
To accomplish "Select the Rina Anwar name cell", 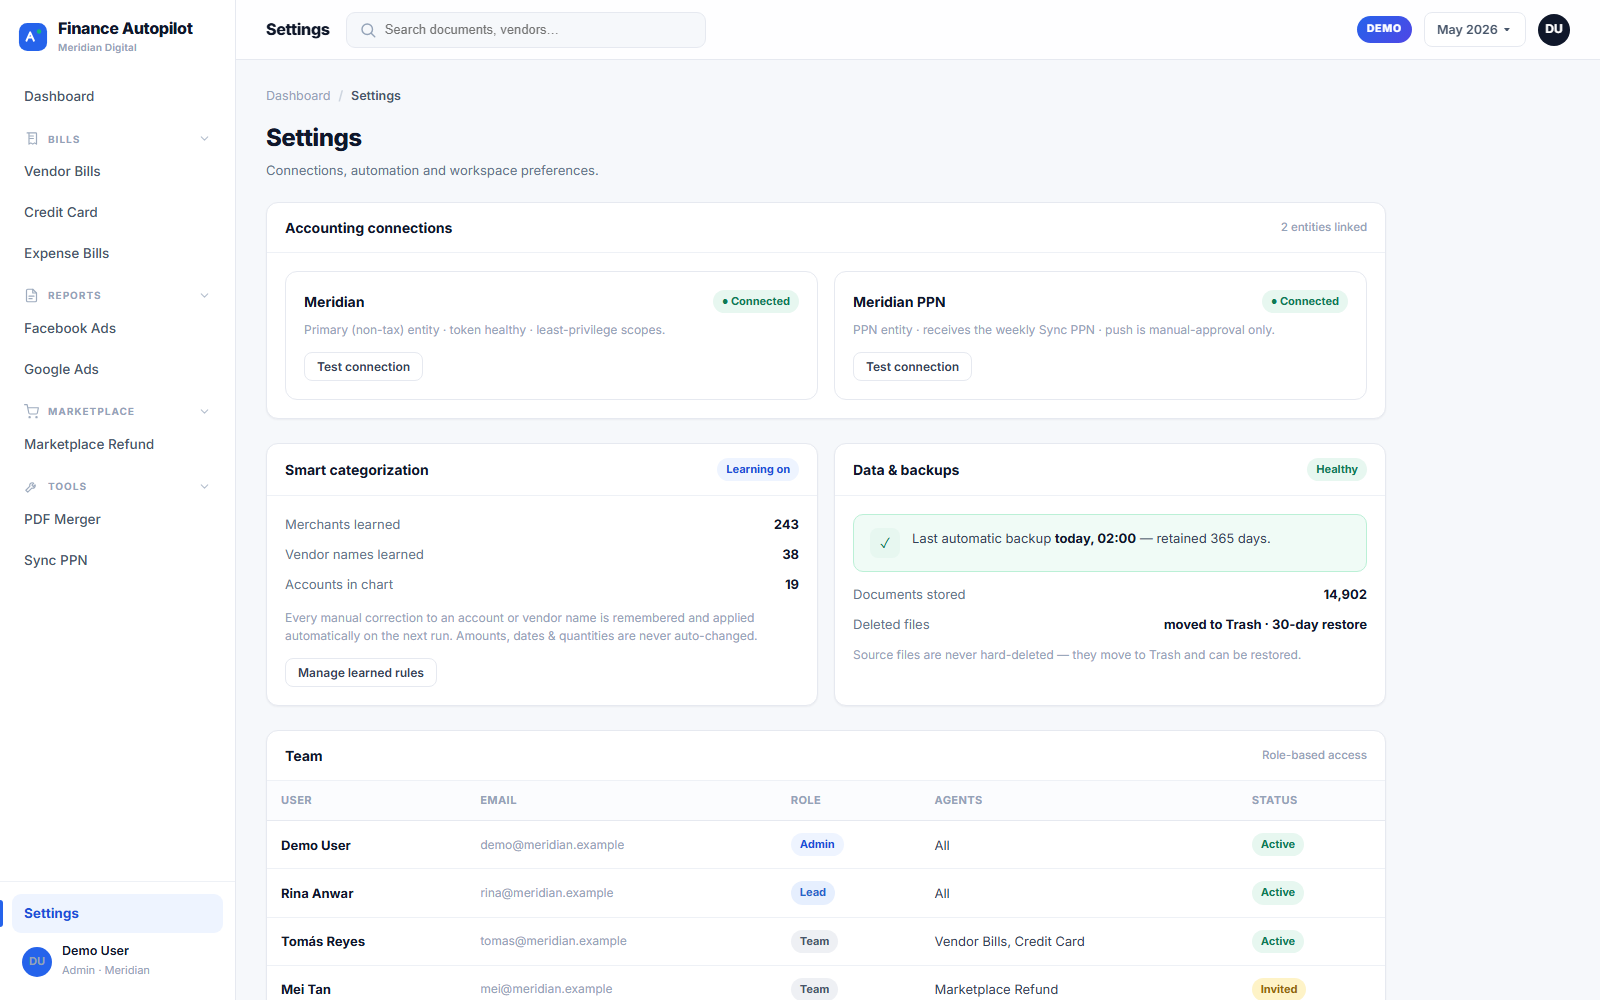I will (317, 894).
